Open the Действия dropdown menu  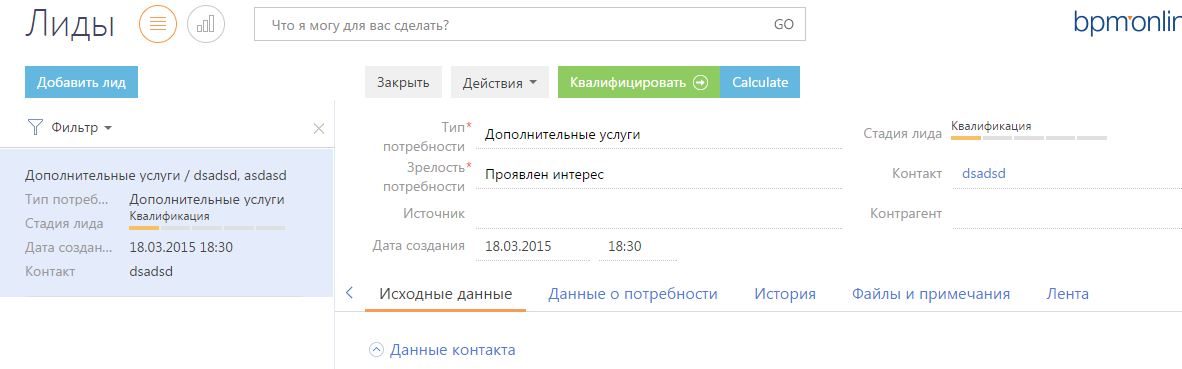coord(501,83)
